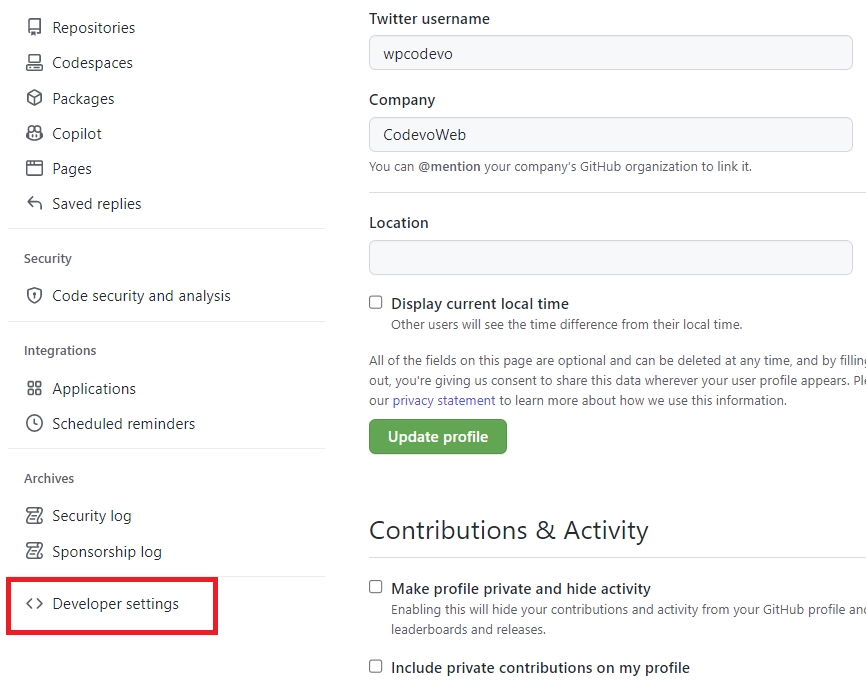The height and width of the screenshot is (683, 866).
Task: Tick Include private contributions on my profile
Action: point(376,666)
